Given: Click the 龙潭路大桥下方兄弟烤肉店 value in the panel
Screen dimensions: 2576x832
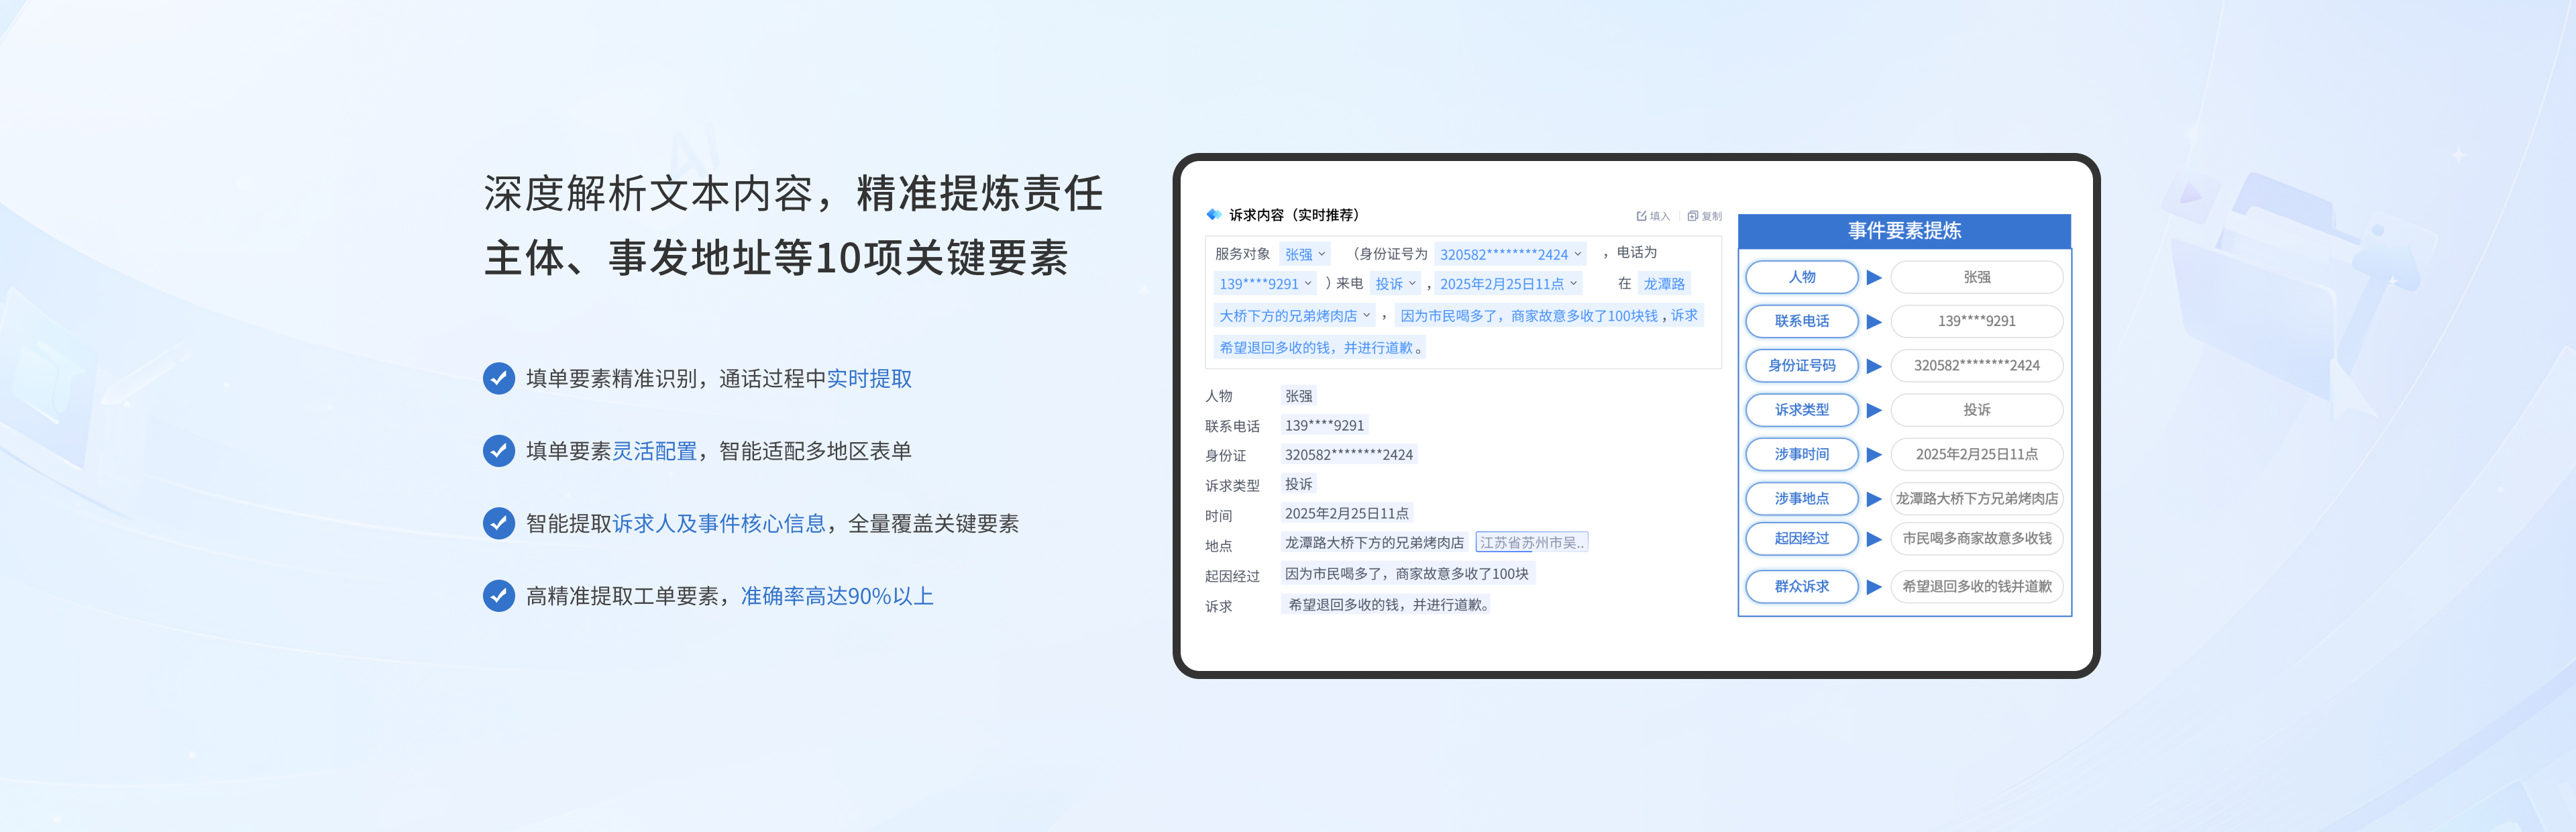Looking at the screenshot, I should 1977,498.
